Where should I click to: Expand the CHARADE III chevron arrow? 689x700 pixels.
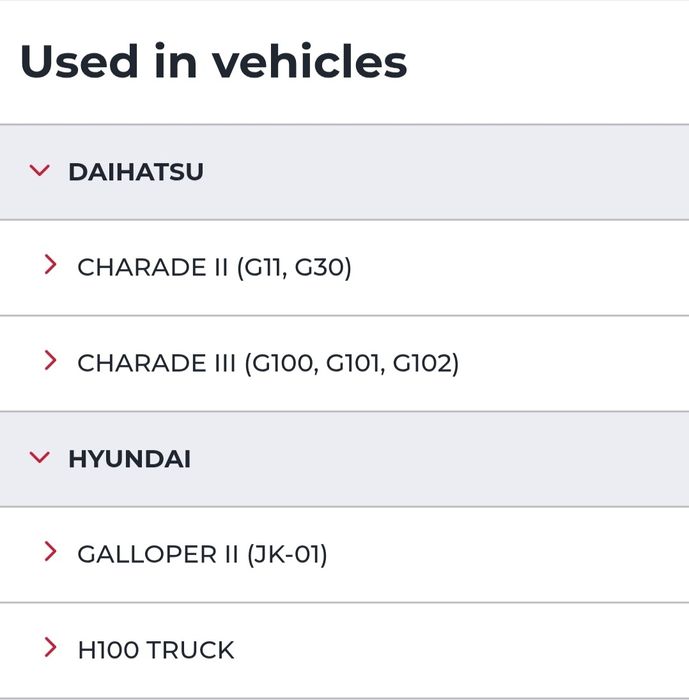coord(50,362)
